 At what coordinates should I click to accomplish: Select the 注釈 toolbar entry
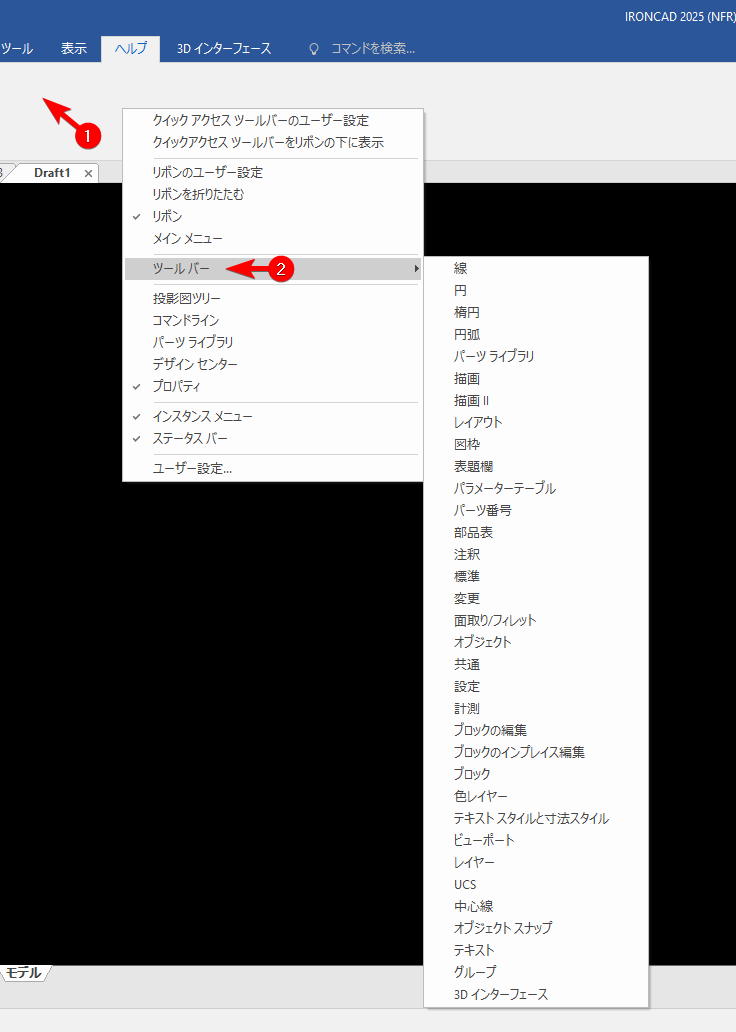coord(536,554)
